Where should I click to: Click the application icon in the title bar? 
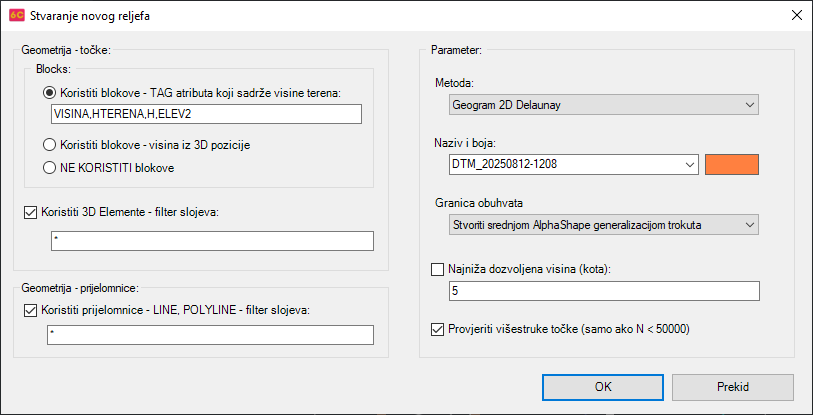(x=16, y=17)
